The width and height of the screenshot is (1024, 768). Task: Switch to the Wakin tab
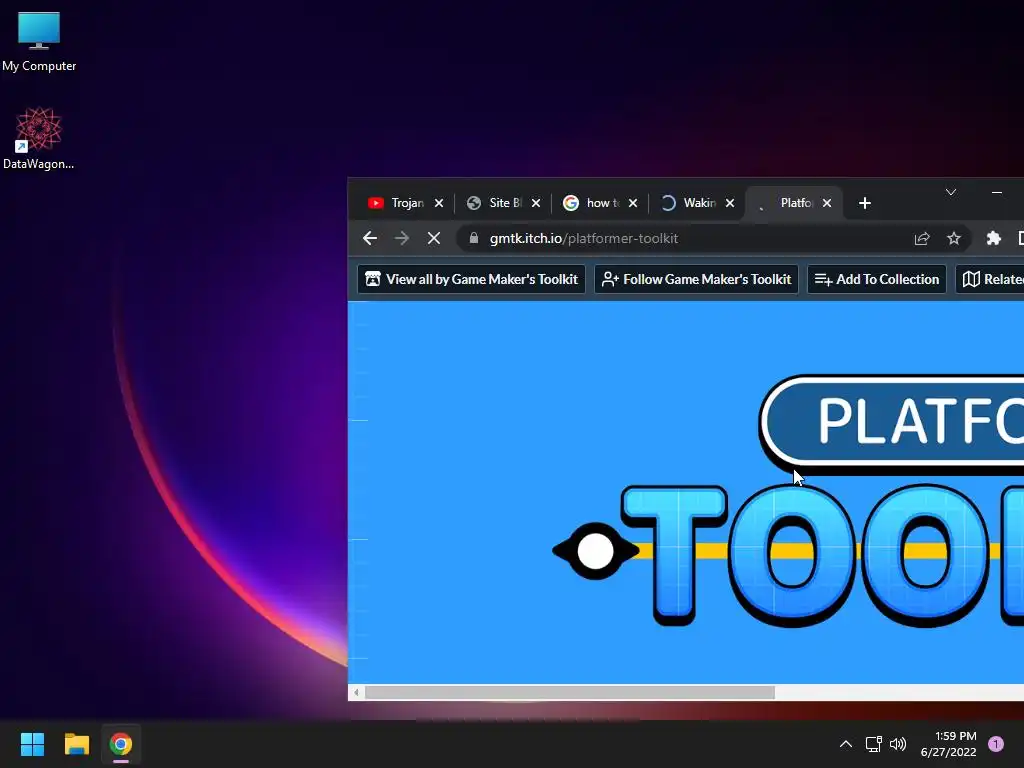695,203
